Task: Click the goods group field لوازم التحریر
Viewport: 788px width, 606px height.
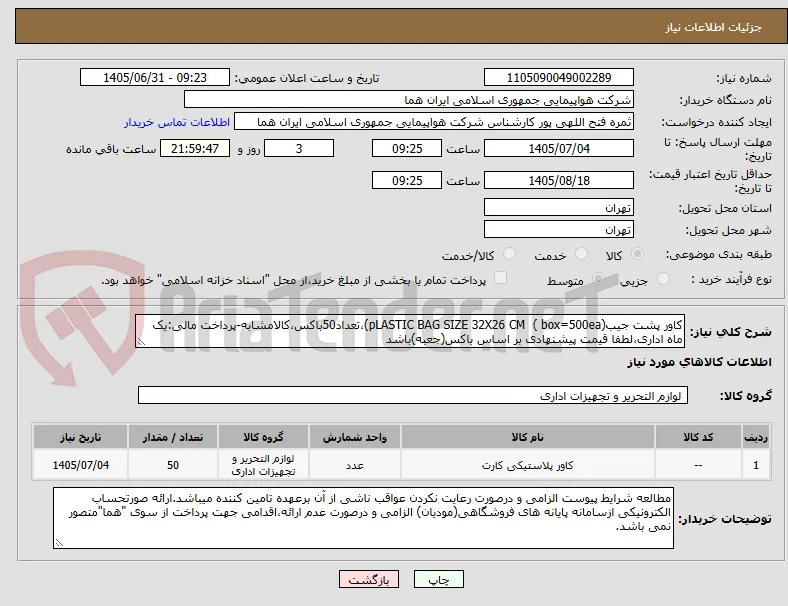Action: (413, 395)
